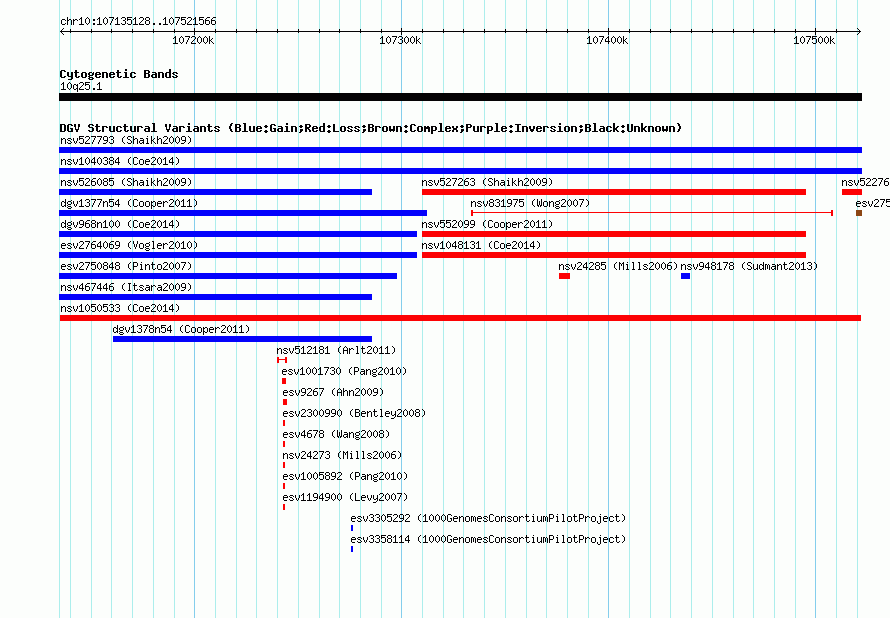This screenshot has height=618, width=890.
Task: Click the 10q25.1 black cytogenetic band
Action: click(x=460, y=97)
